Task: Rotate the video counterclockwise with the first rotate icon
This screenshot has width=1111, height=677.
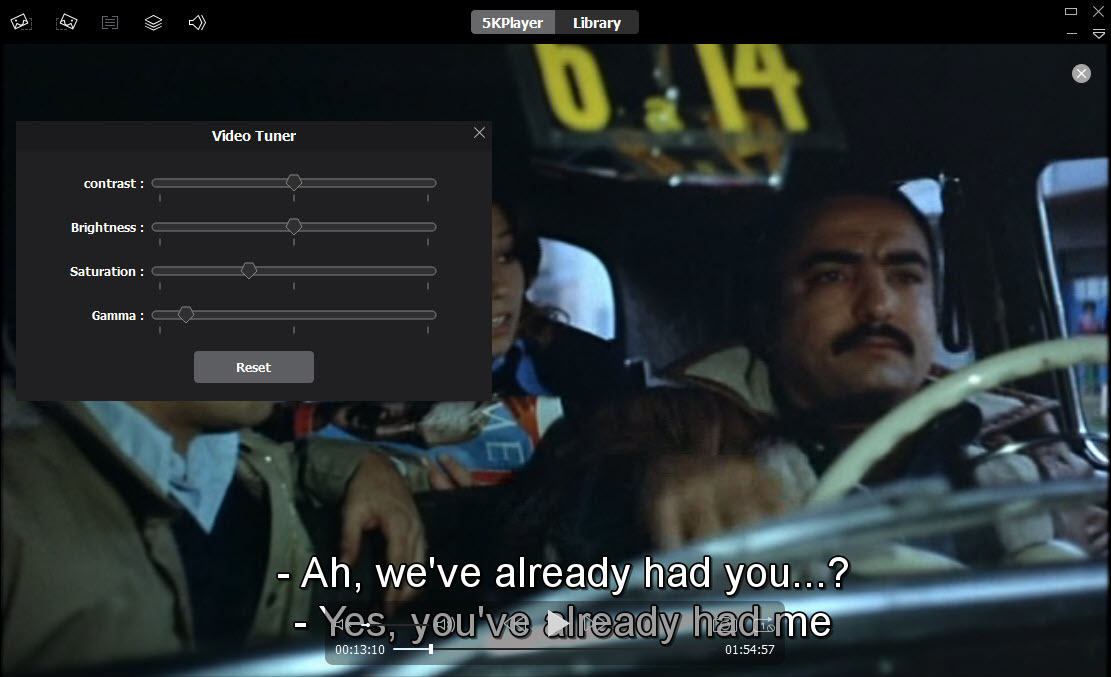Action: click(x=21, y=23)
